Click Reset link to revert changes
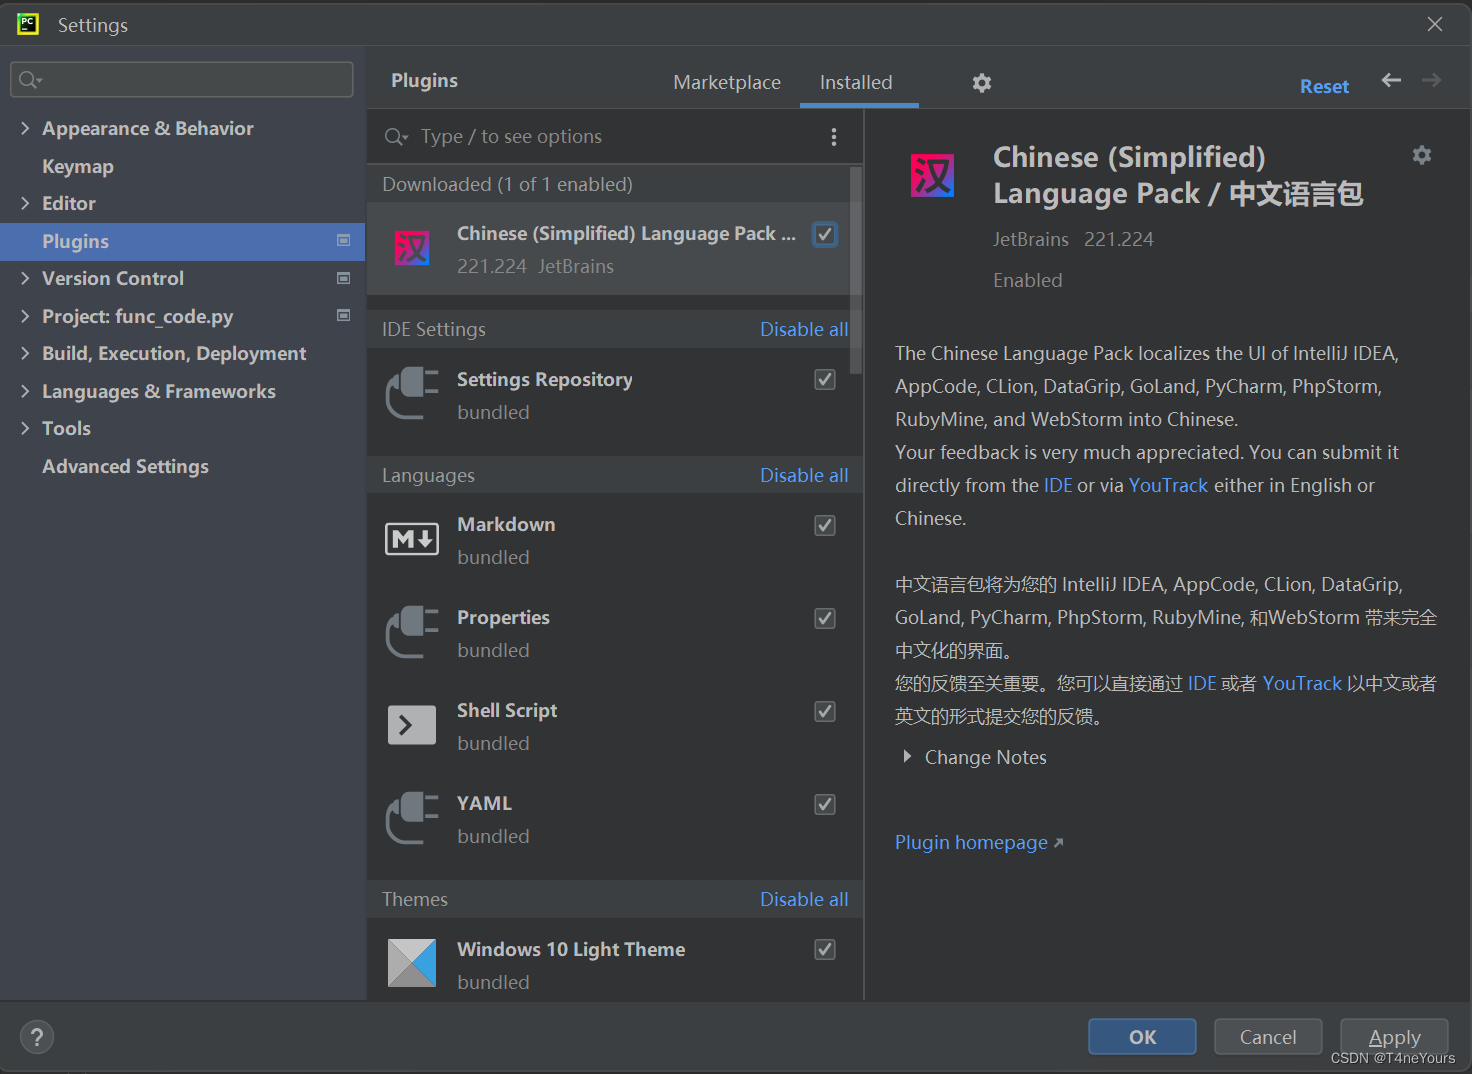The height and width of the screenshot is (1074, 1472). [x=1324, y=86]
